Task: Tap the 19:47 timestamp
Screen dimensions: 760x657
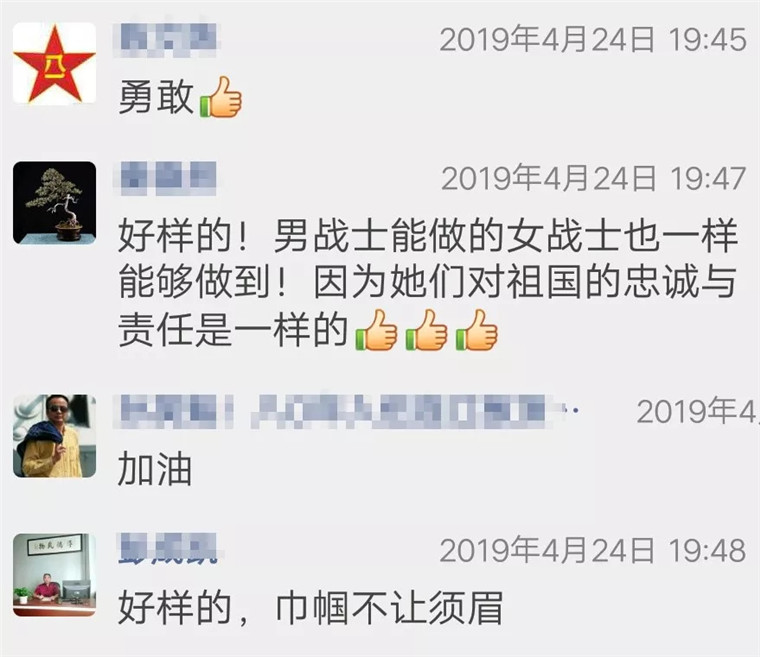Action: 594,178
